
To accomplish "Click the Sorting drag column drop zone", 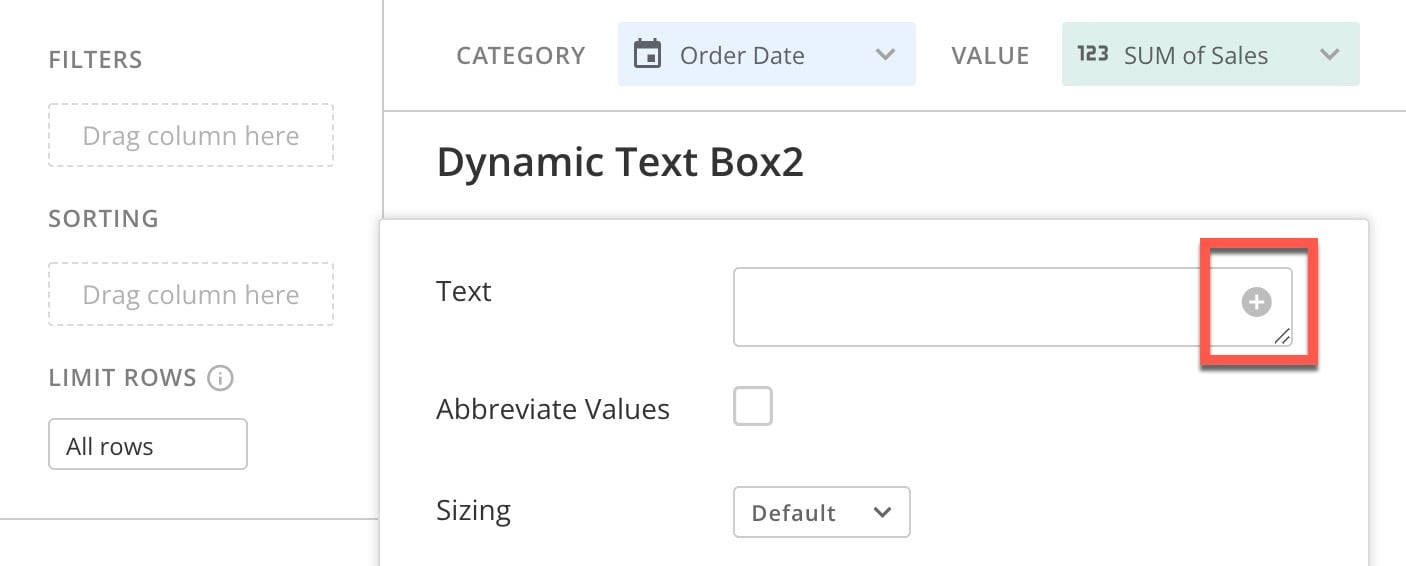I will (x=191, y=294).
